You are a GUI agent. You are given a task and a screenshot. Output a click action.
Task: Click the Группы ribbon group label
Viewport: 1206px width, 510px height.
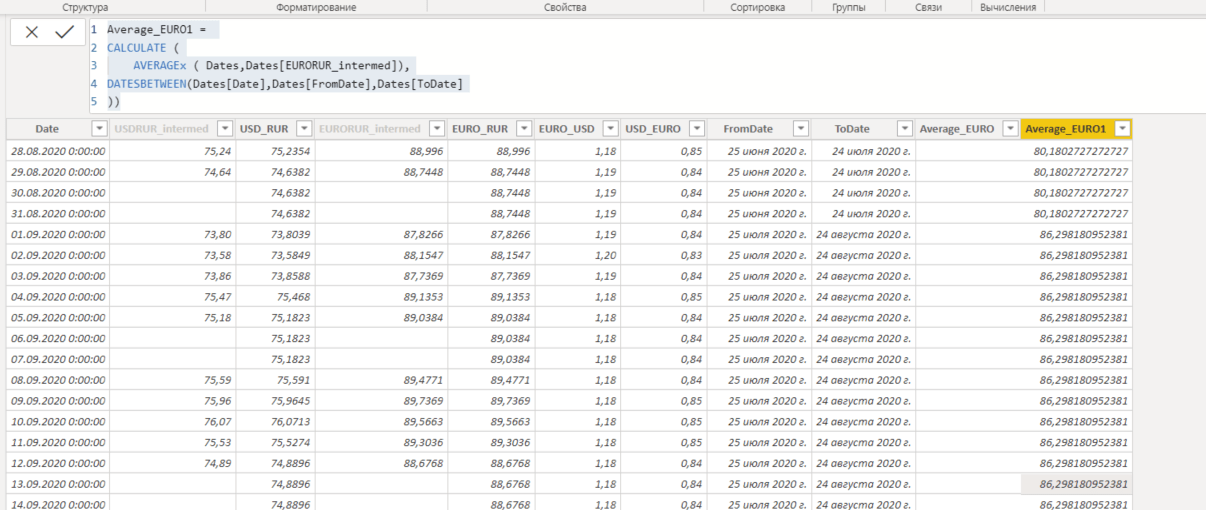tap(849, 7)
